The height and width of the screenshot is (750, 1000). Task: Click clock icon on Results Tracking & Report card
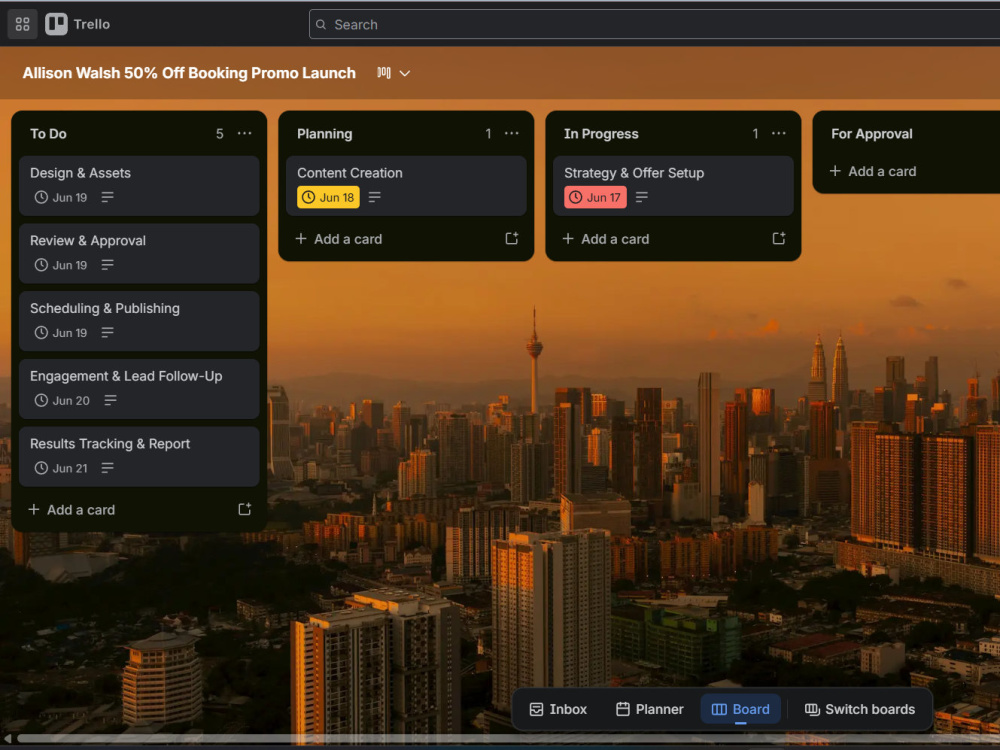pyautogui.click(x=41, y=467)
